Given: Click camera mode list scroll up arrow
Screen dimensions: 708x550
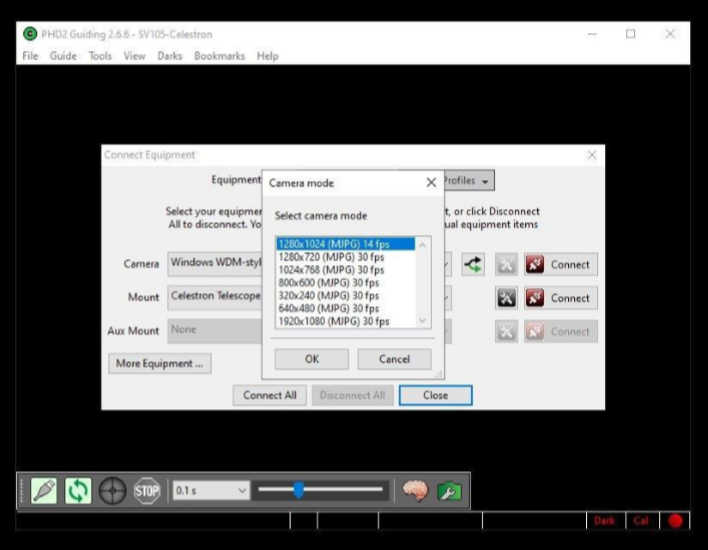Looking at the screenshot, I should [423, 245].
